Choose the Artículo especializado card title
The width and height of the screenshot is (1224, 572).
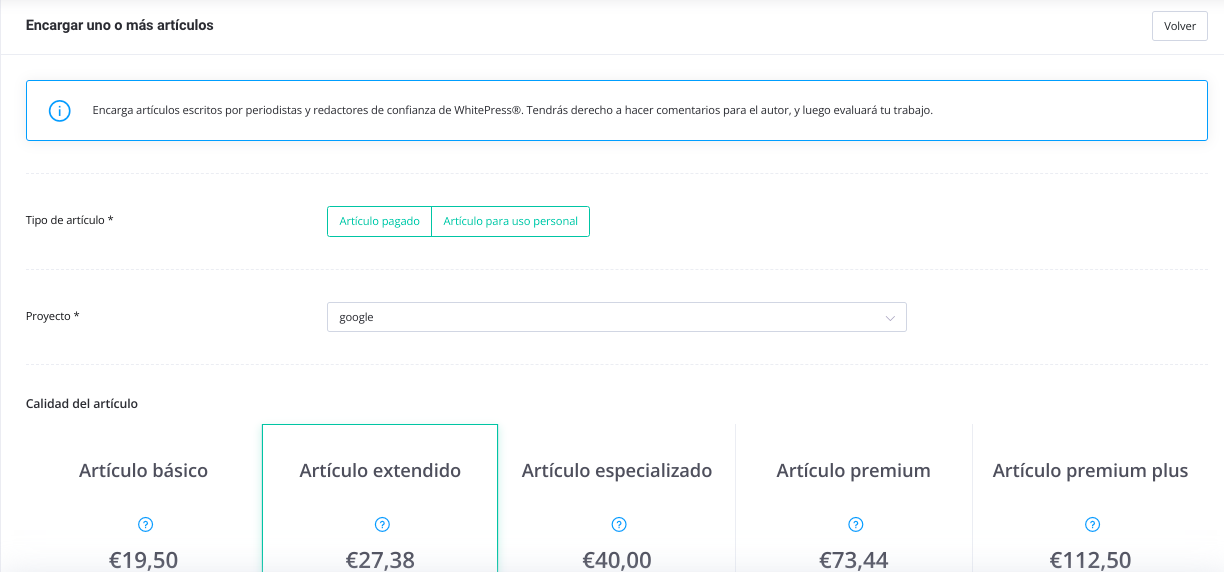coord(617,470)
